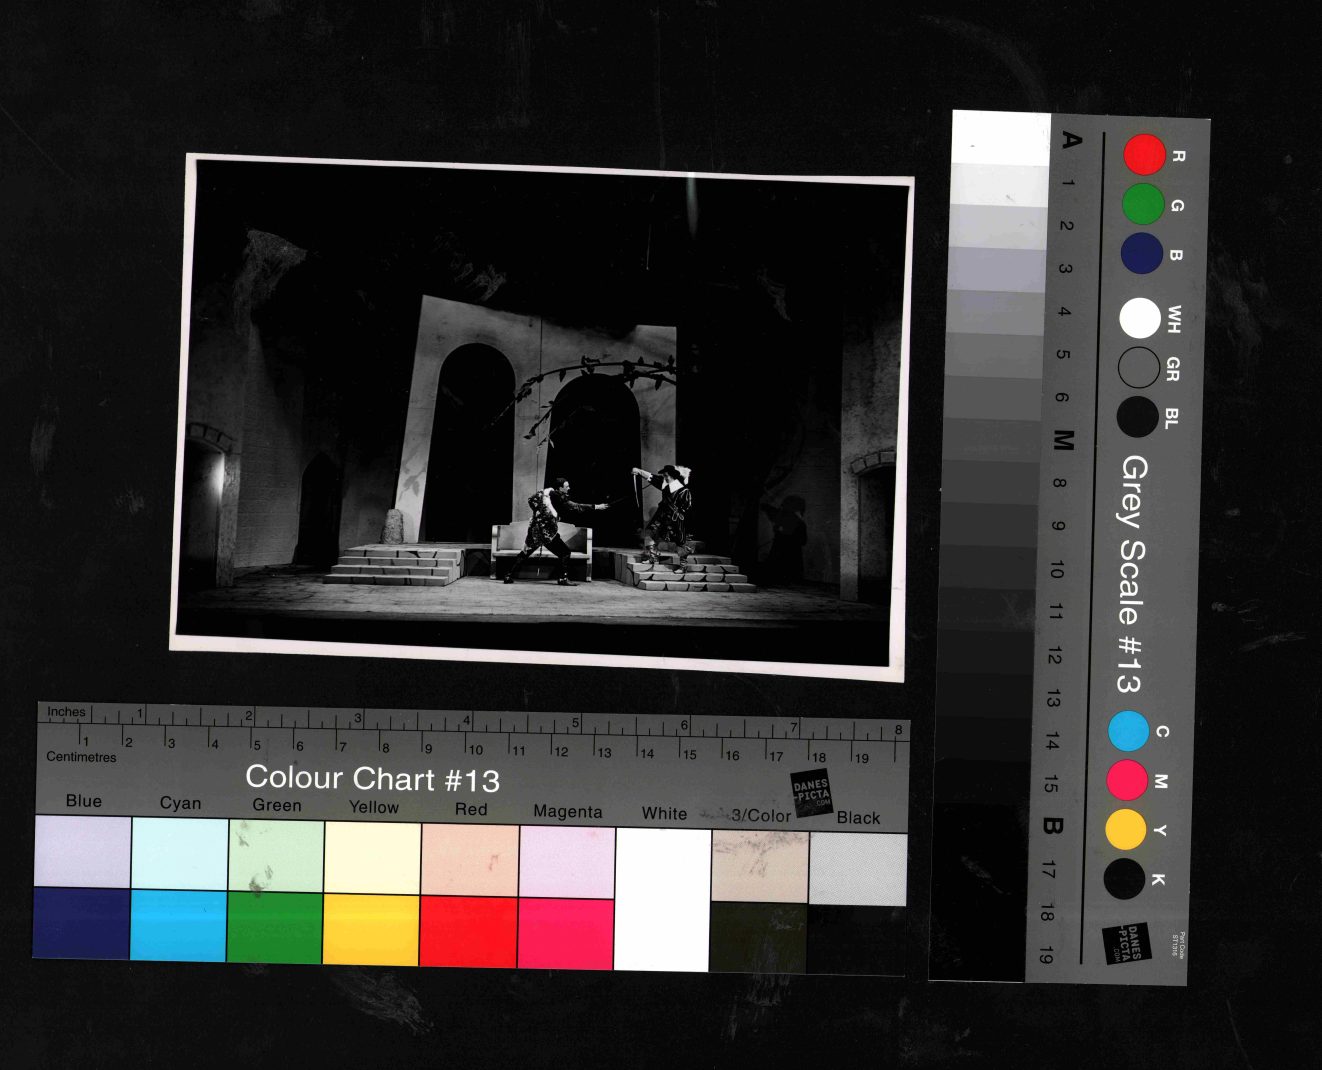The height and width of the screenshot is (1070, 1322).
Task: Pick the navy blue swatch under Blue
Action: click(x=81, y=923)
